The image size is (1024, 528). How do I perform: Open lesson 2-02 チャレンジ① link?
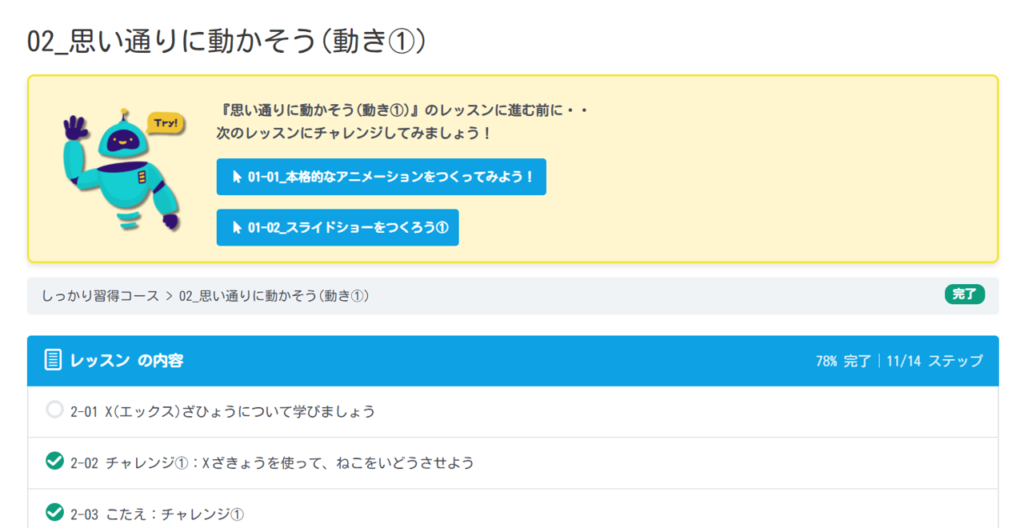pyautogui.click(x=272, y=463)
